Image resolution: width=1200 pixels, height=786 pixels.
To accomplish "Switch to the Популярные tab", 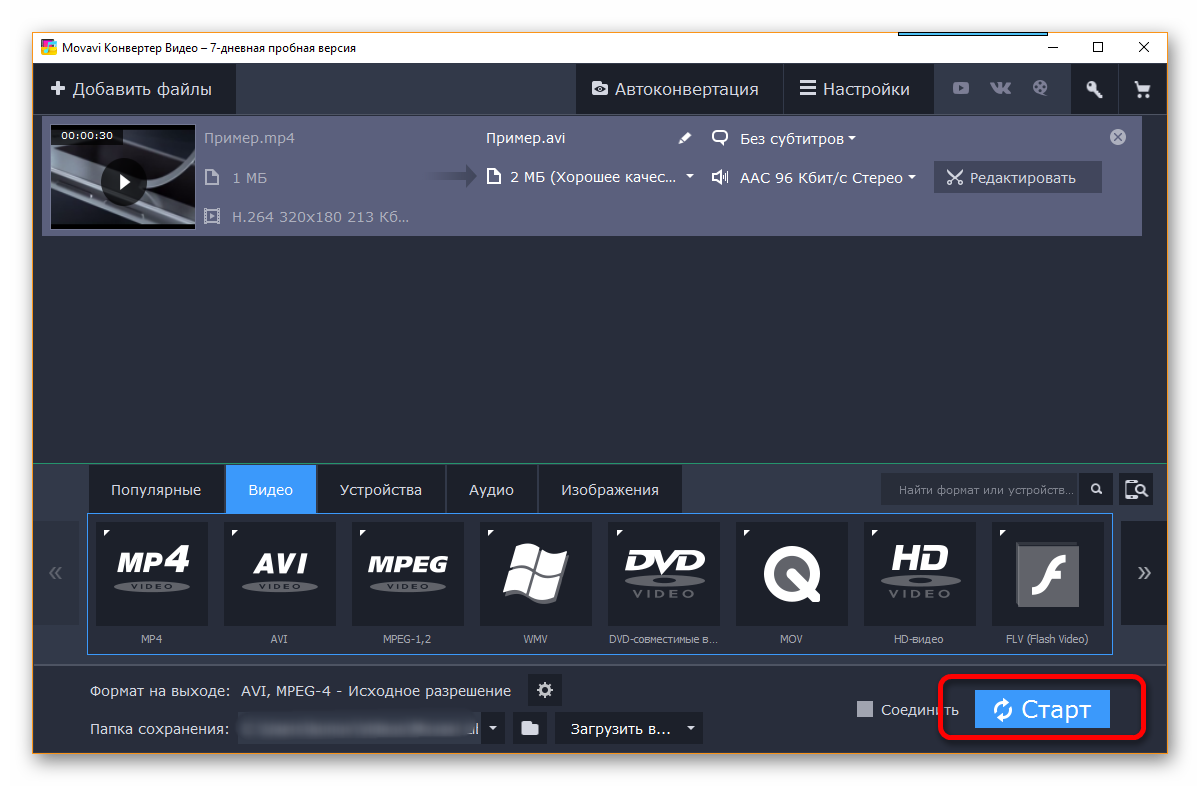I will [x=156, y=490].
